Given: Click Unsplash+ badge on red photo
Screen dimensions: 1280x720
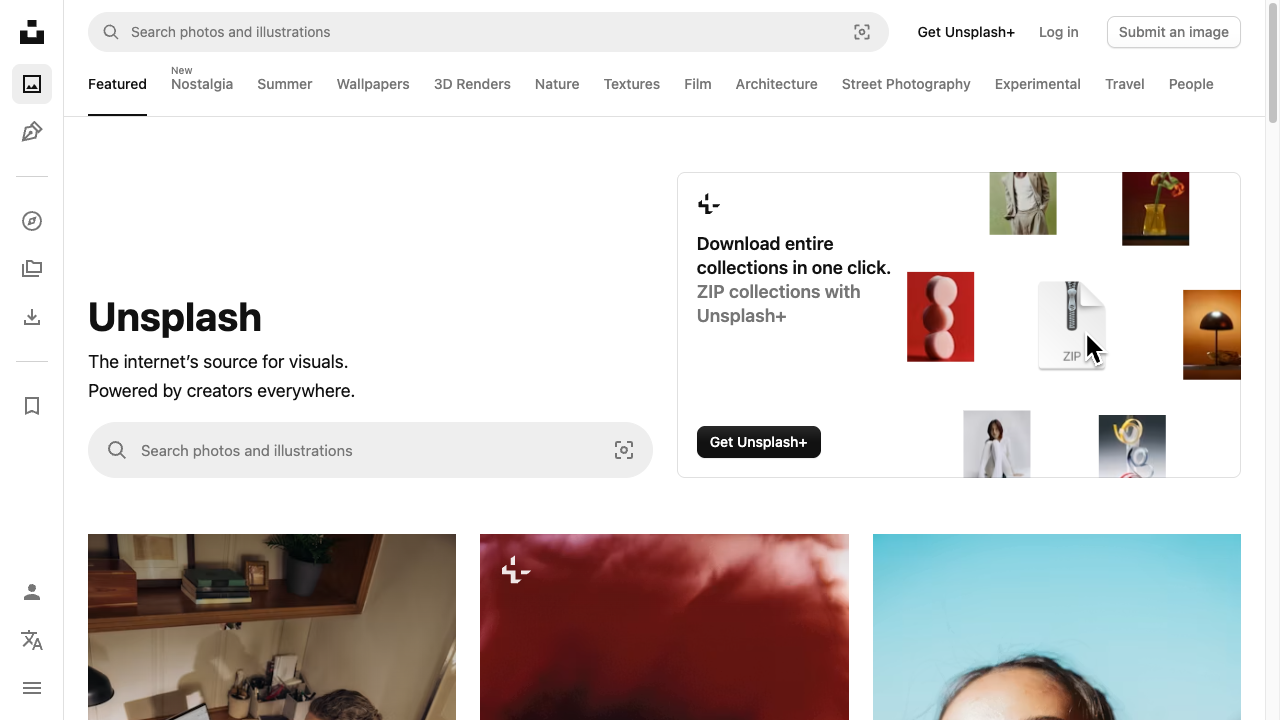Looking at the screenshot, I should coord(515,571).
